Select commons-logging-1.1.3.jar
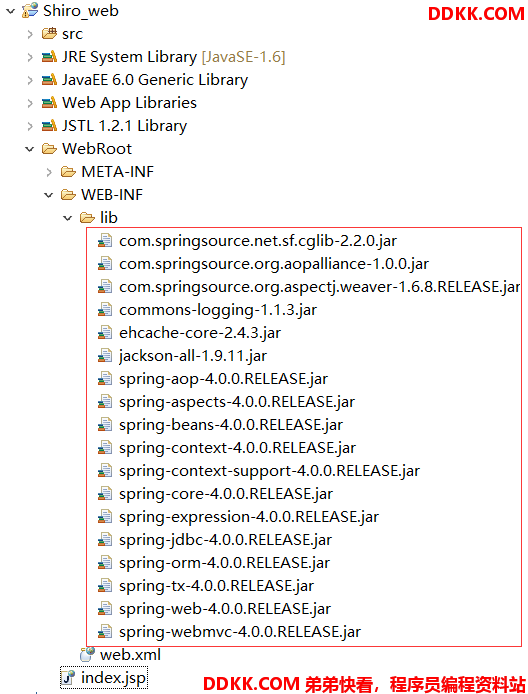 click(218, 310)
